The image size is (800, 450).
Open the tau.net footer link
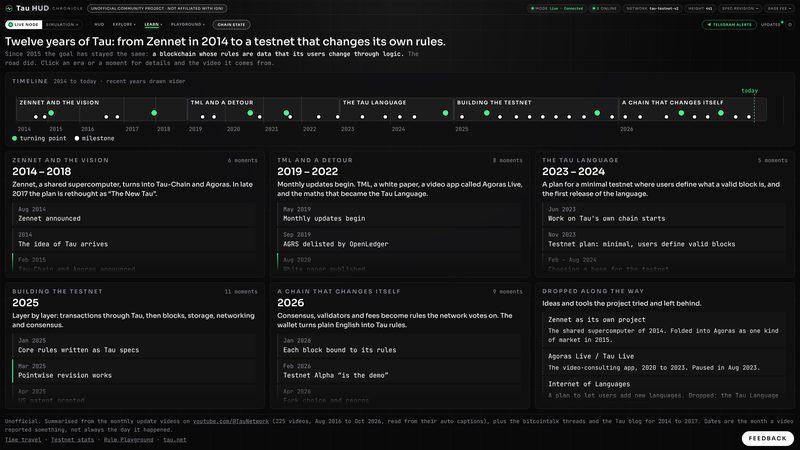(174, 439)
